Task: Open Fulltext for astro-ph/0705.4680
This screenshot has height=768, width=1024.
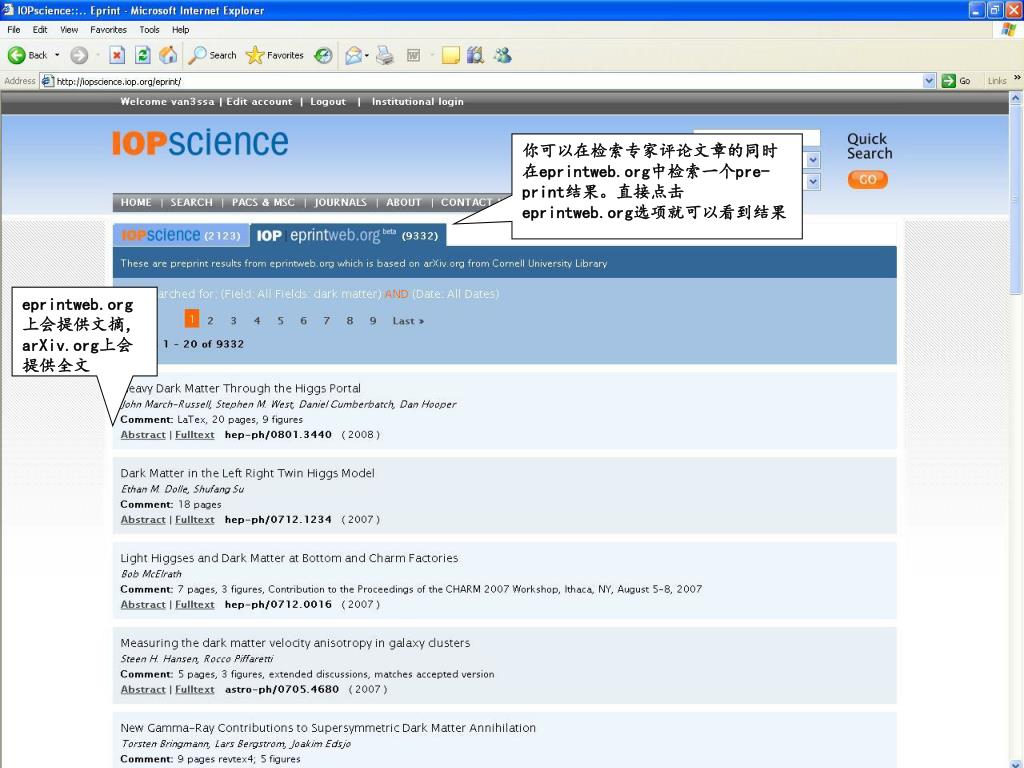Action: (x=195, y=690)
